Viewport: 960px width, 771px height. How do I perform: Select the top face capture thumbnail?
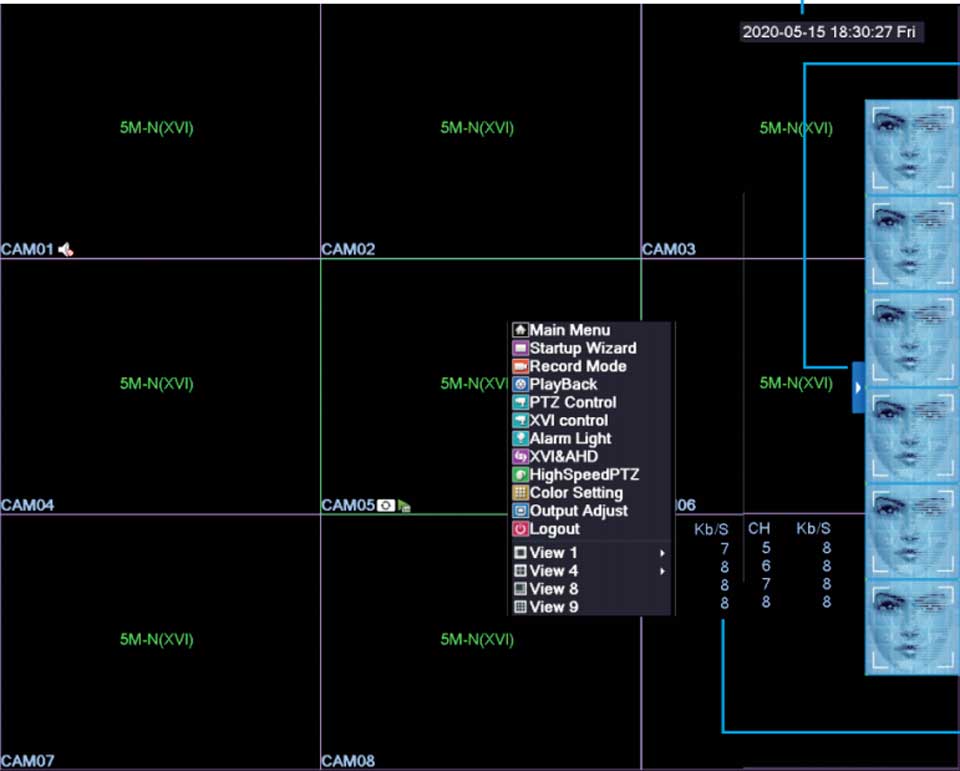[x=910, y=145]
